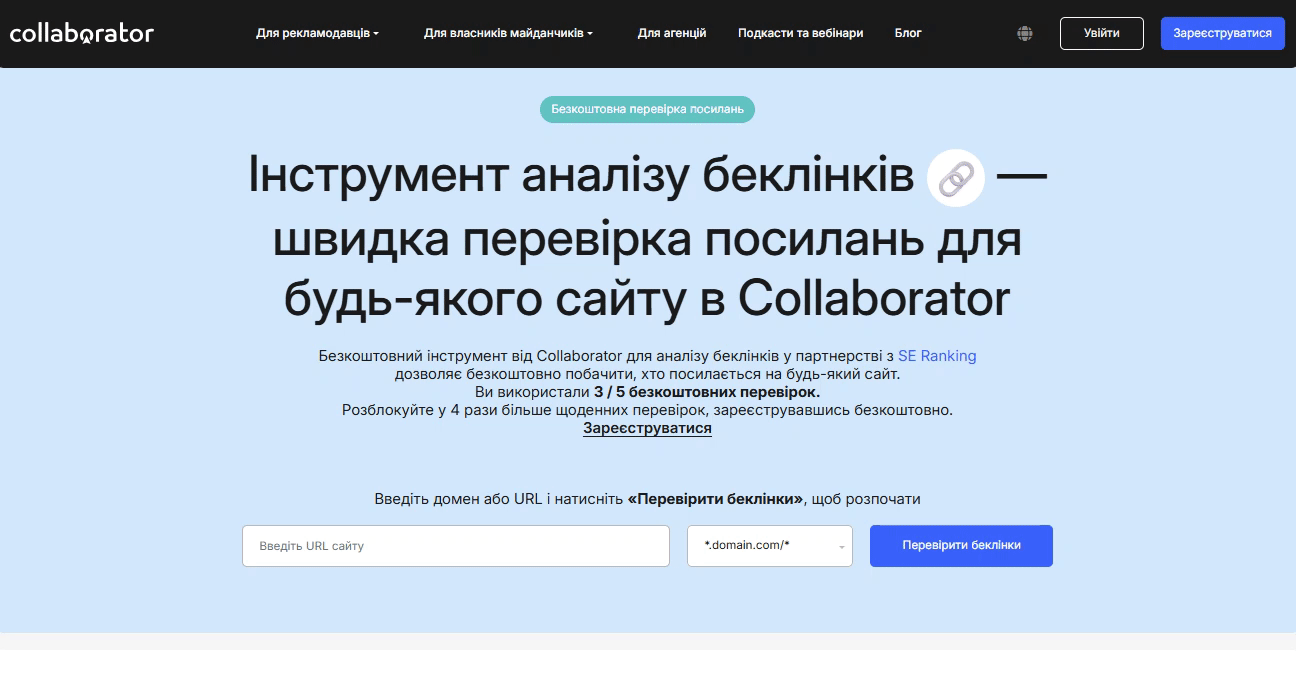Expand the Для власників майданчиків menu
This screenshot has height=694, width=1296.
pos(508,33)
